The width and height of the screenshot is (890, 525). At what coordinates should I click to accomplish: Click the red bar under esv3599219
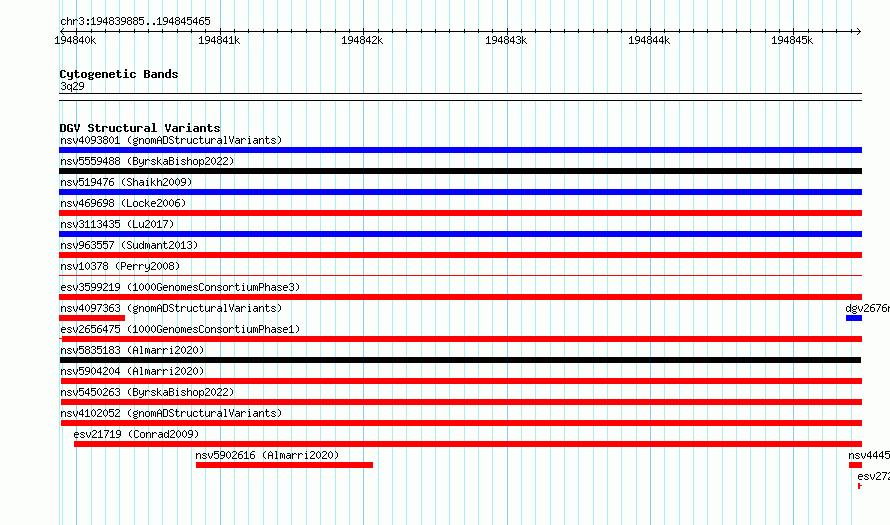pyautogui.click(x=460, y=297)
